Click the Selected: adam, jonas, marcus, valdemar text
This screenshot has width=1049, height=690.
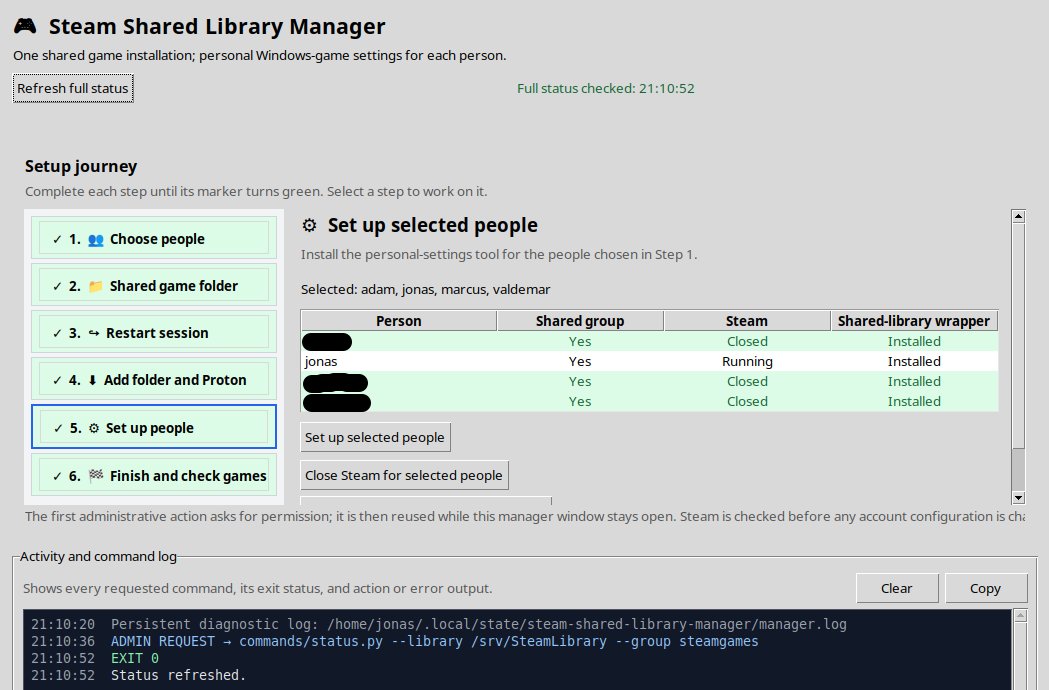[425, 289]
